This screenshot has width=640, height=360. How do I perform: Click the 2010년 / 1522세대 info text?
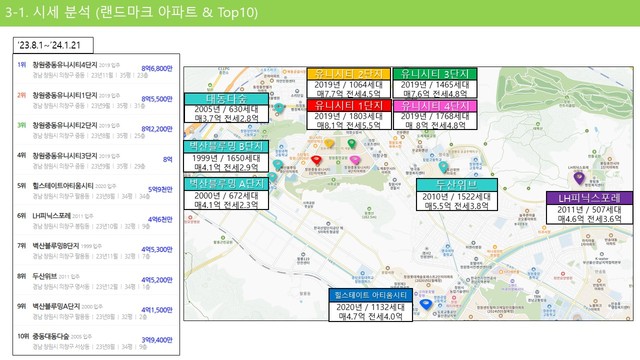pos(457,196)
